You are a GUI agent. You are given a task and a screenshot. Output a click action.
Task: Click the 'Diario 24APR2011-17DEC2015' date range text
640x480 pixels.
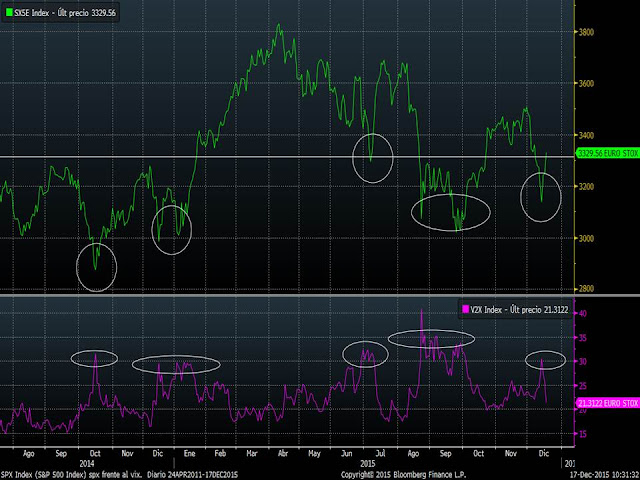pyautogui.click(x=193, y=475)
